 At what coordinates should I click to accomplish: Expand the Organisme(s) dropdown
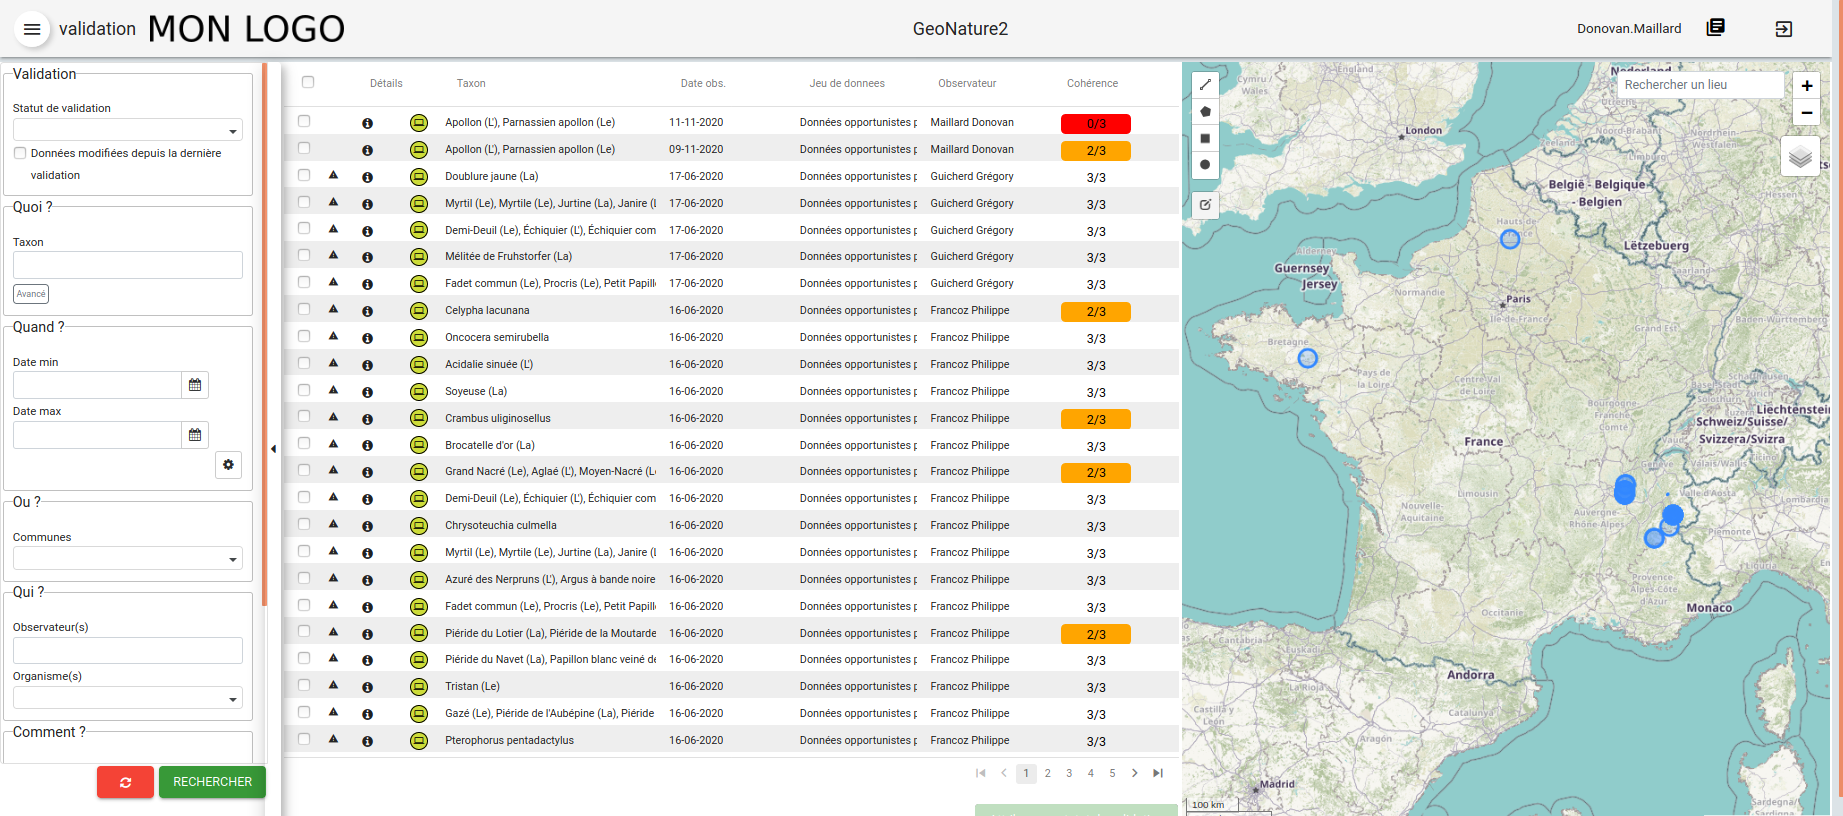128,698
